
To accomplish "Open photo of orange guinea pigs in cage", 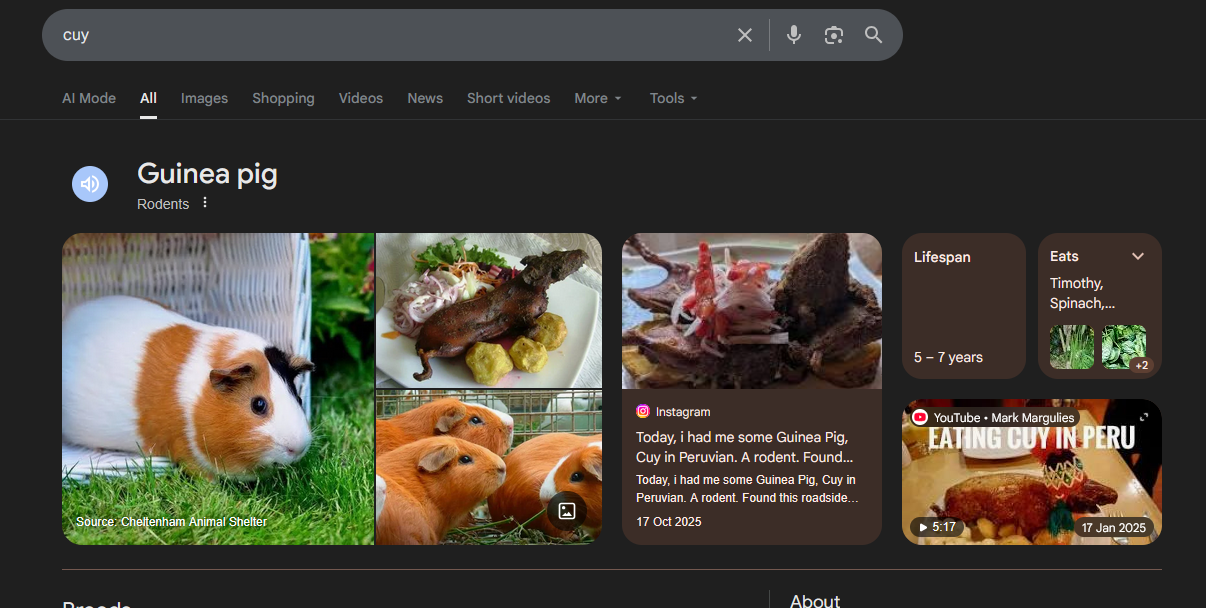I will coord(489,468).
